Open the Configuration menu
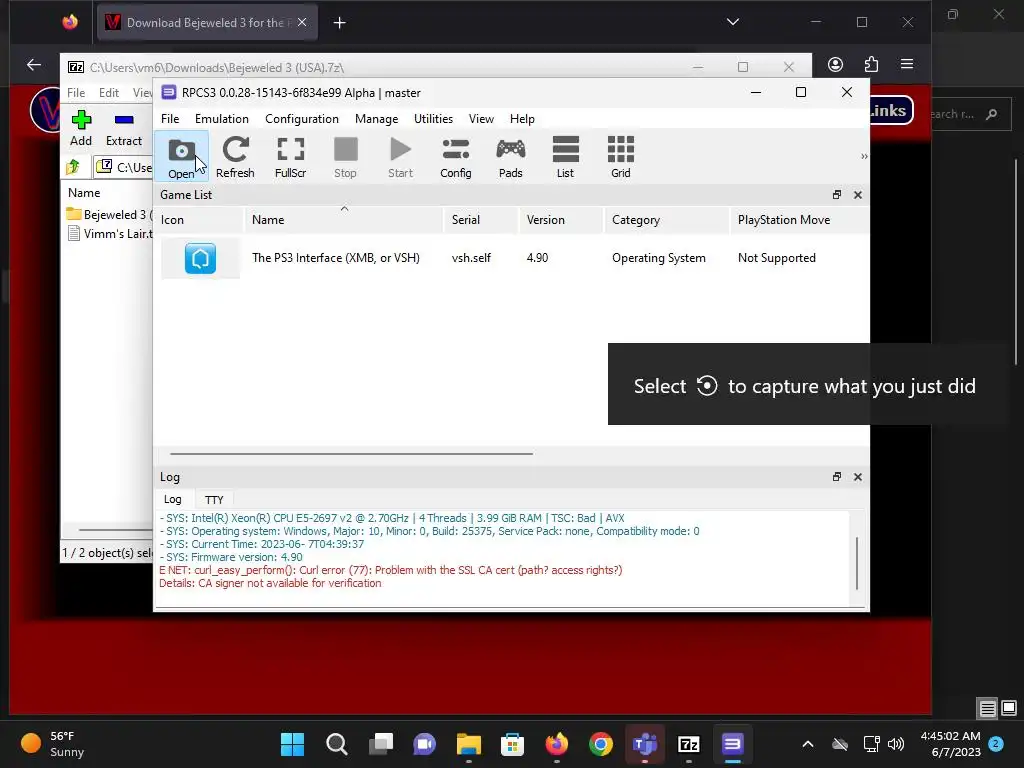The image size is (1024, 768). pyautogui.click(x=302, y=119)
